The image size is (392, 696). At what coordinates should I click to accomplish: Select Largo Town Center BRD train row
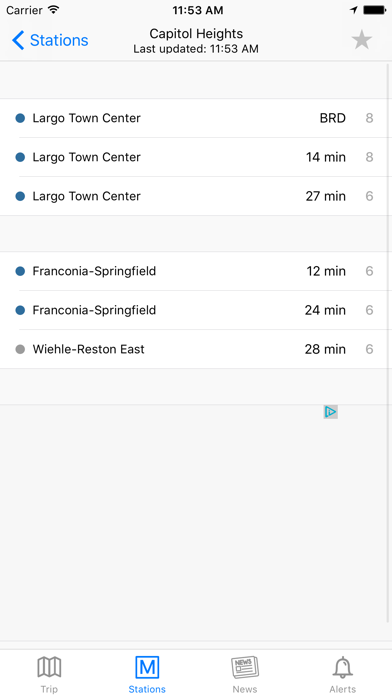click(x=196, y=118)
